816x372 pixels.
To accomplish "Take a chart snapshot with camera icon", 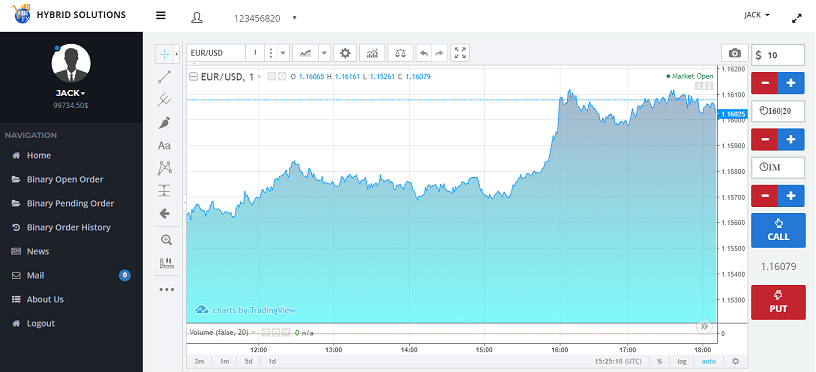I will coord(734,54).
